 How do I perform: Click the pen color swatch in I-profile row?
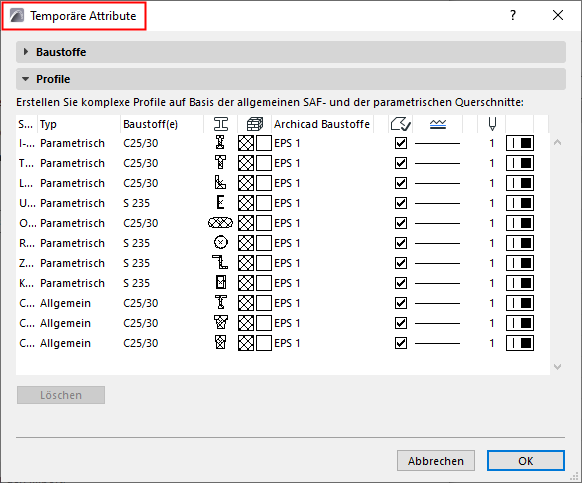(x=520, y=143)
